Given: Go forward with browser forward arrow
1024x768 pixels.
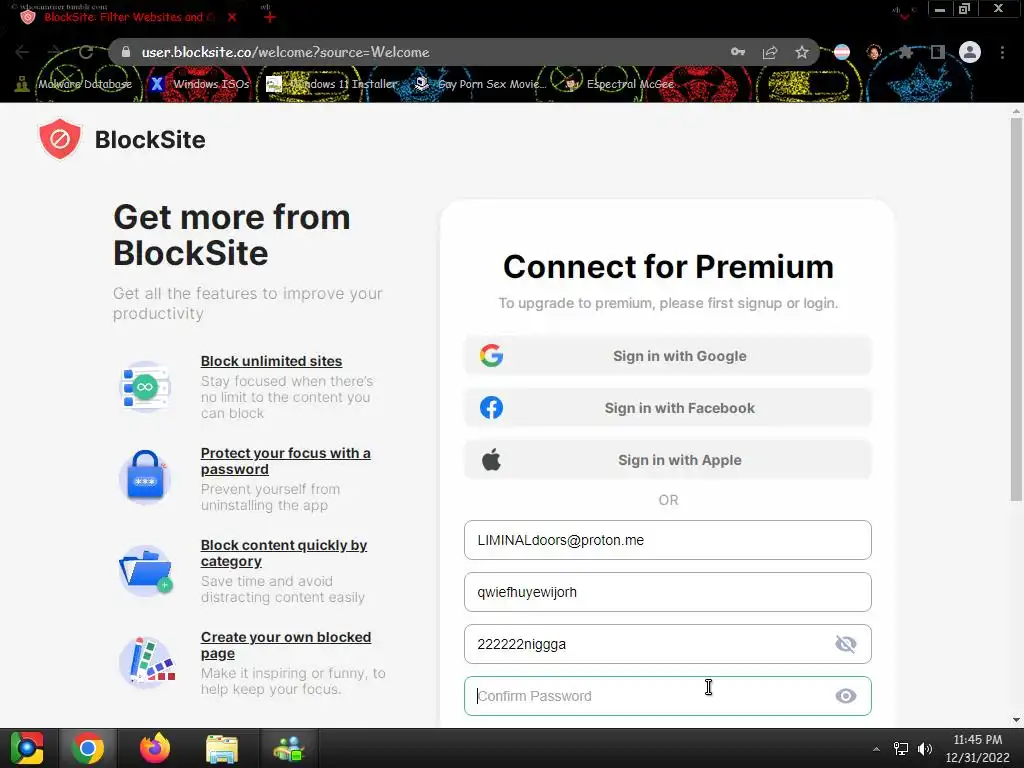Looking at the screenshot, I should point(54,52).
